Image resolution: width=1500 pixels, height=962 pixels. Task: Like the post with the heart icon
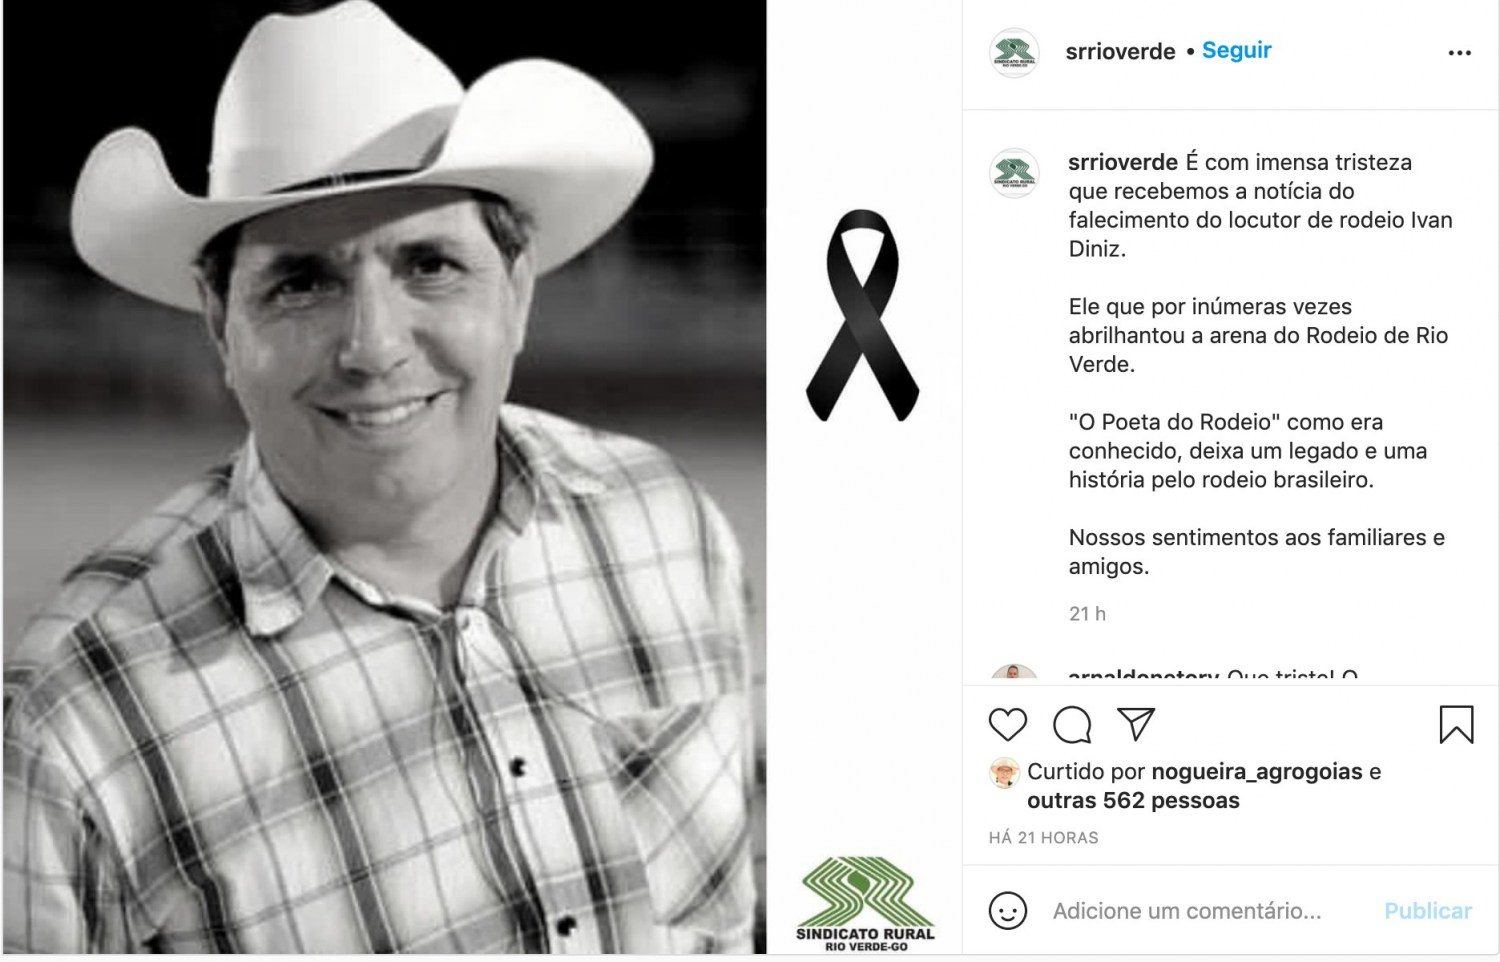click(x=1007, y=725)
